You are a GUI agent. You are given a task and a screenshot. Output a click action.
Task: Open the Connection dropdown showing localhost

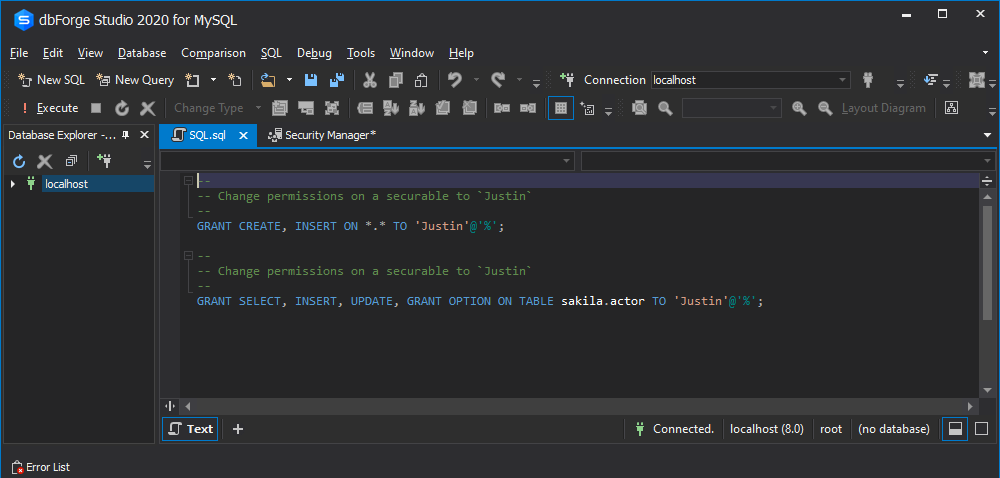pyautogui.click(x=843, y=80)
